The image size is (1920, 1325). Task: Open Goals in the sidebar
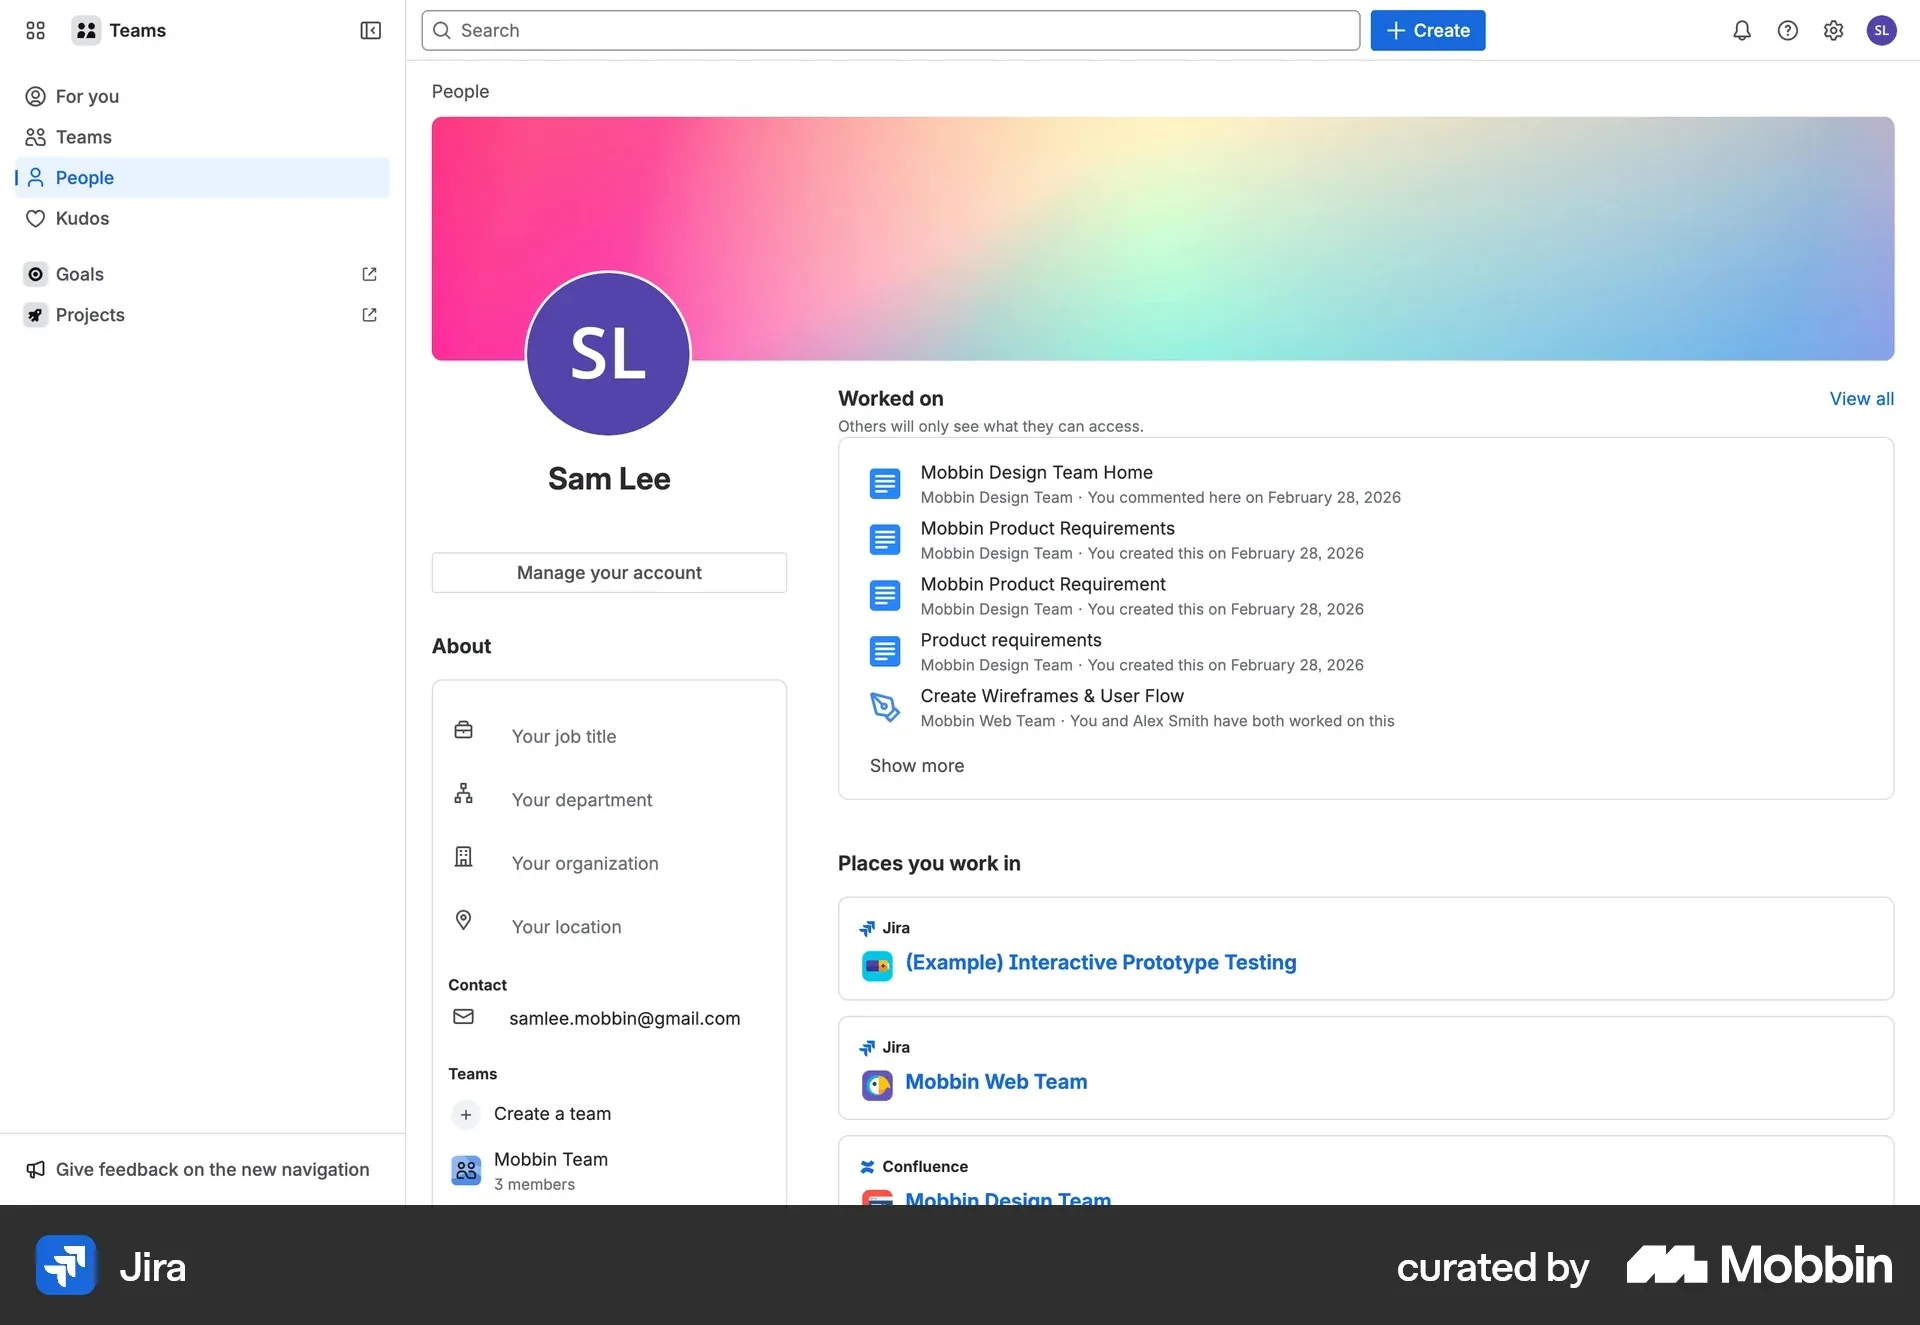pos(202,274)
